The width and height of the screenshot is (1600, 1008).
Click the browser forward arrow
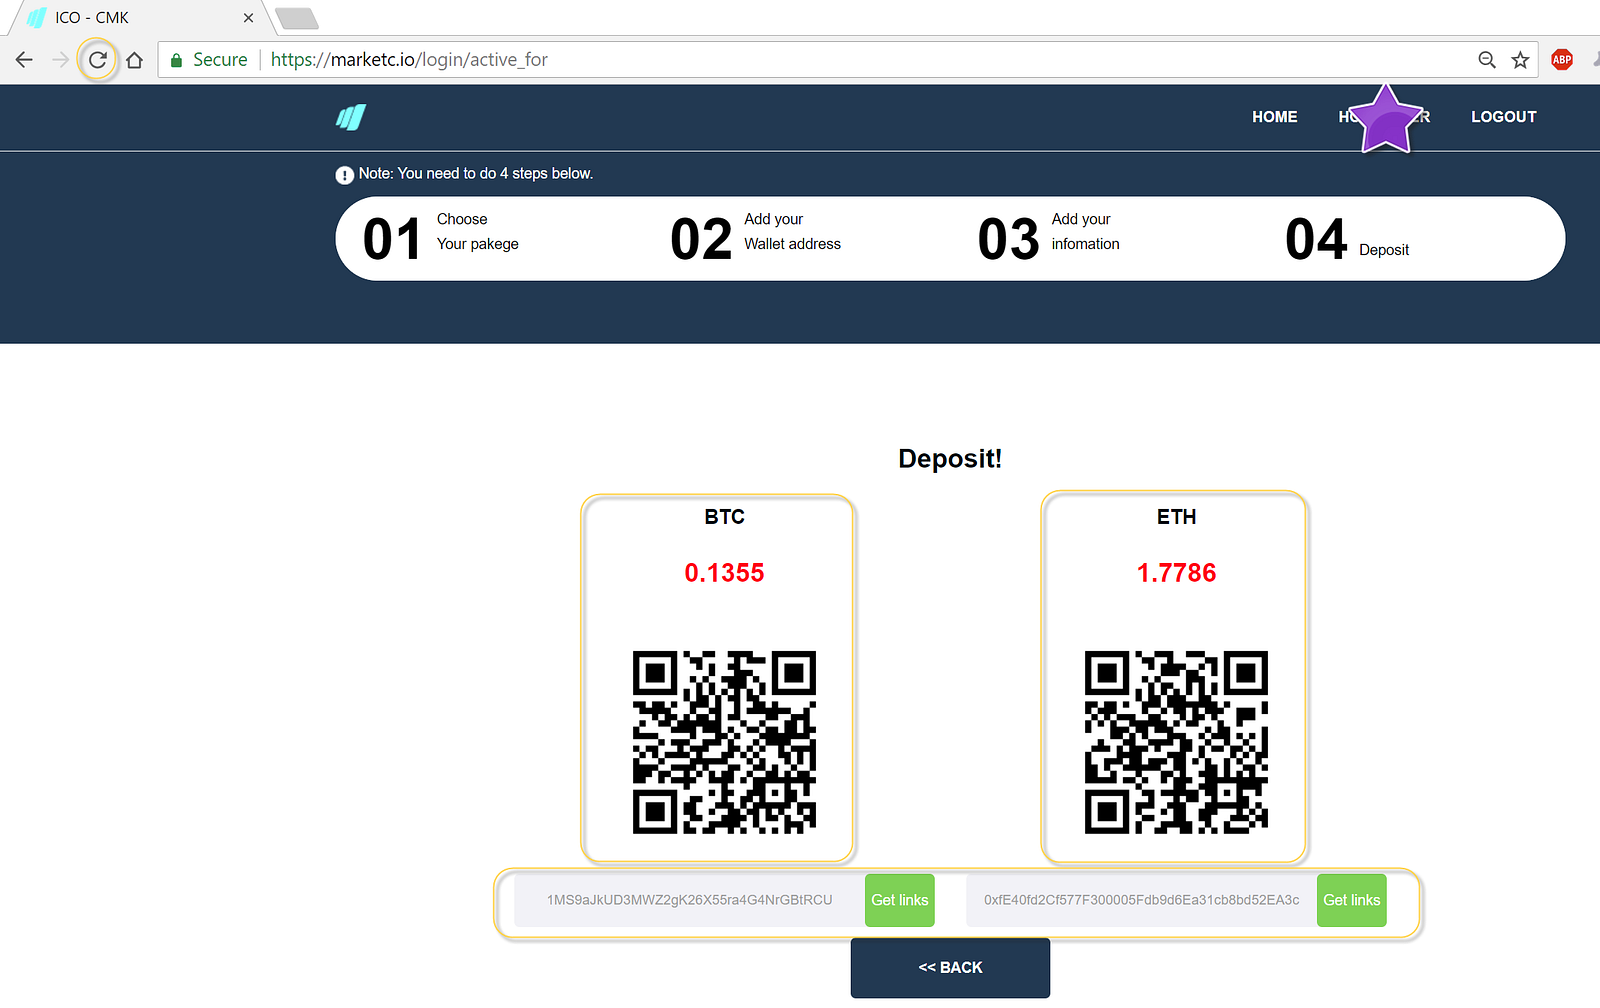click(x=60, y=60)
